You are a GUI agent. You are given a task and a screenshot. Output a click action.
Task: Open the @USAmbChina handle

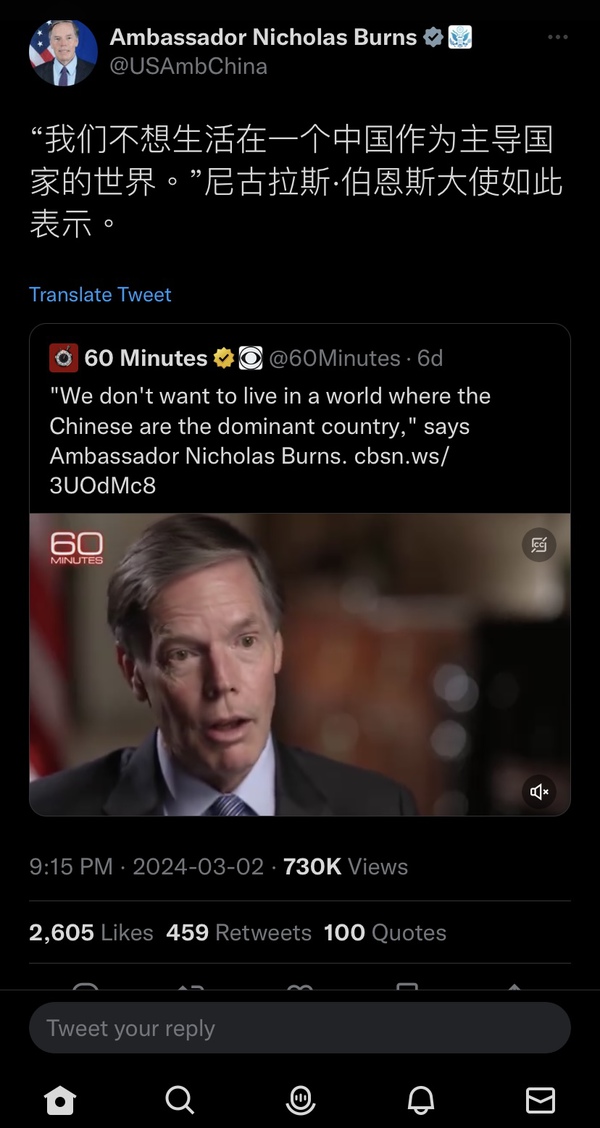pyautogui.click(x=188, y=66)
